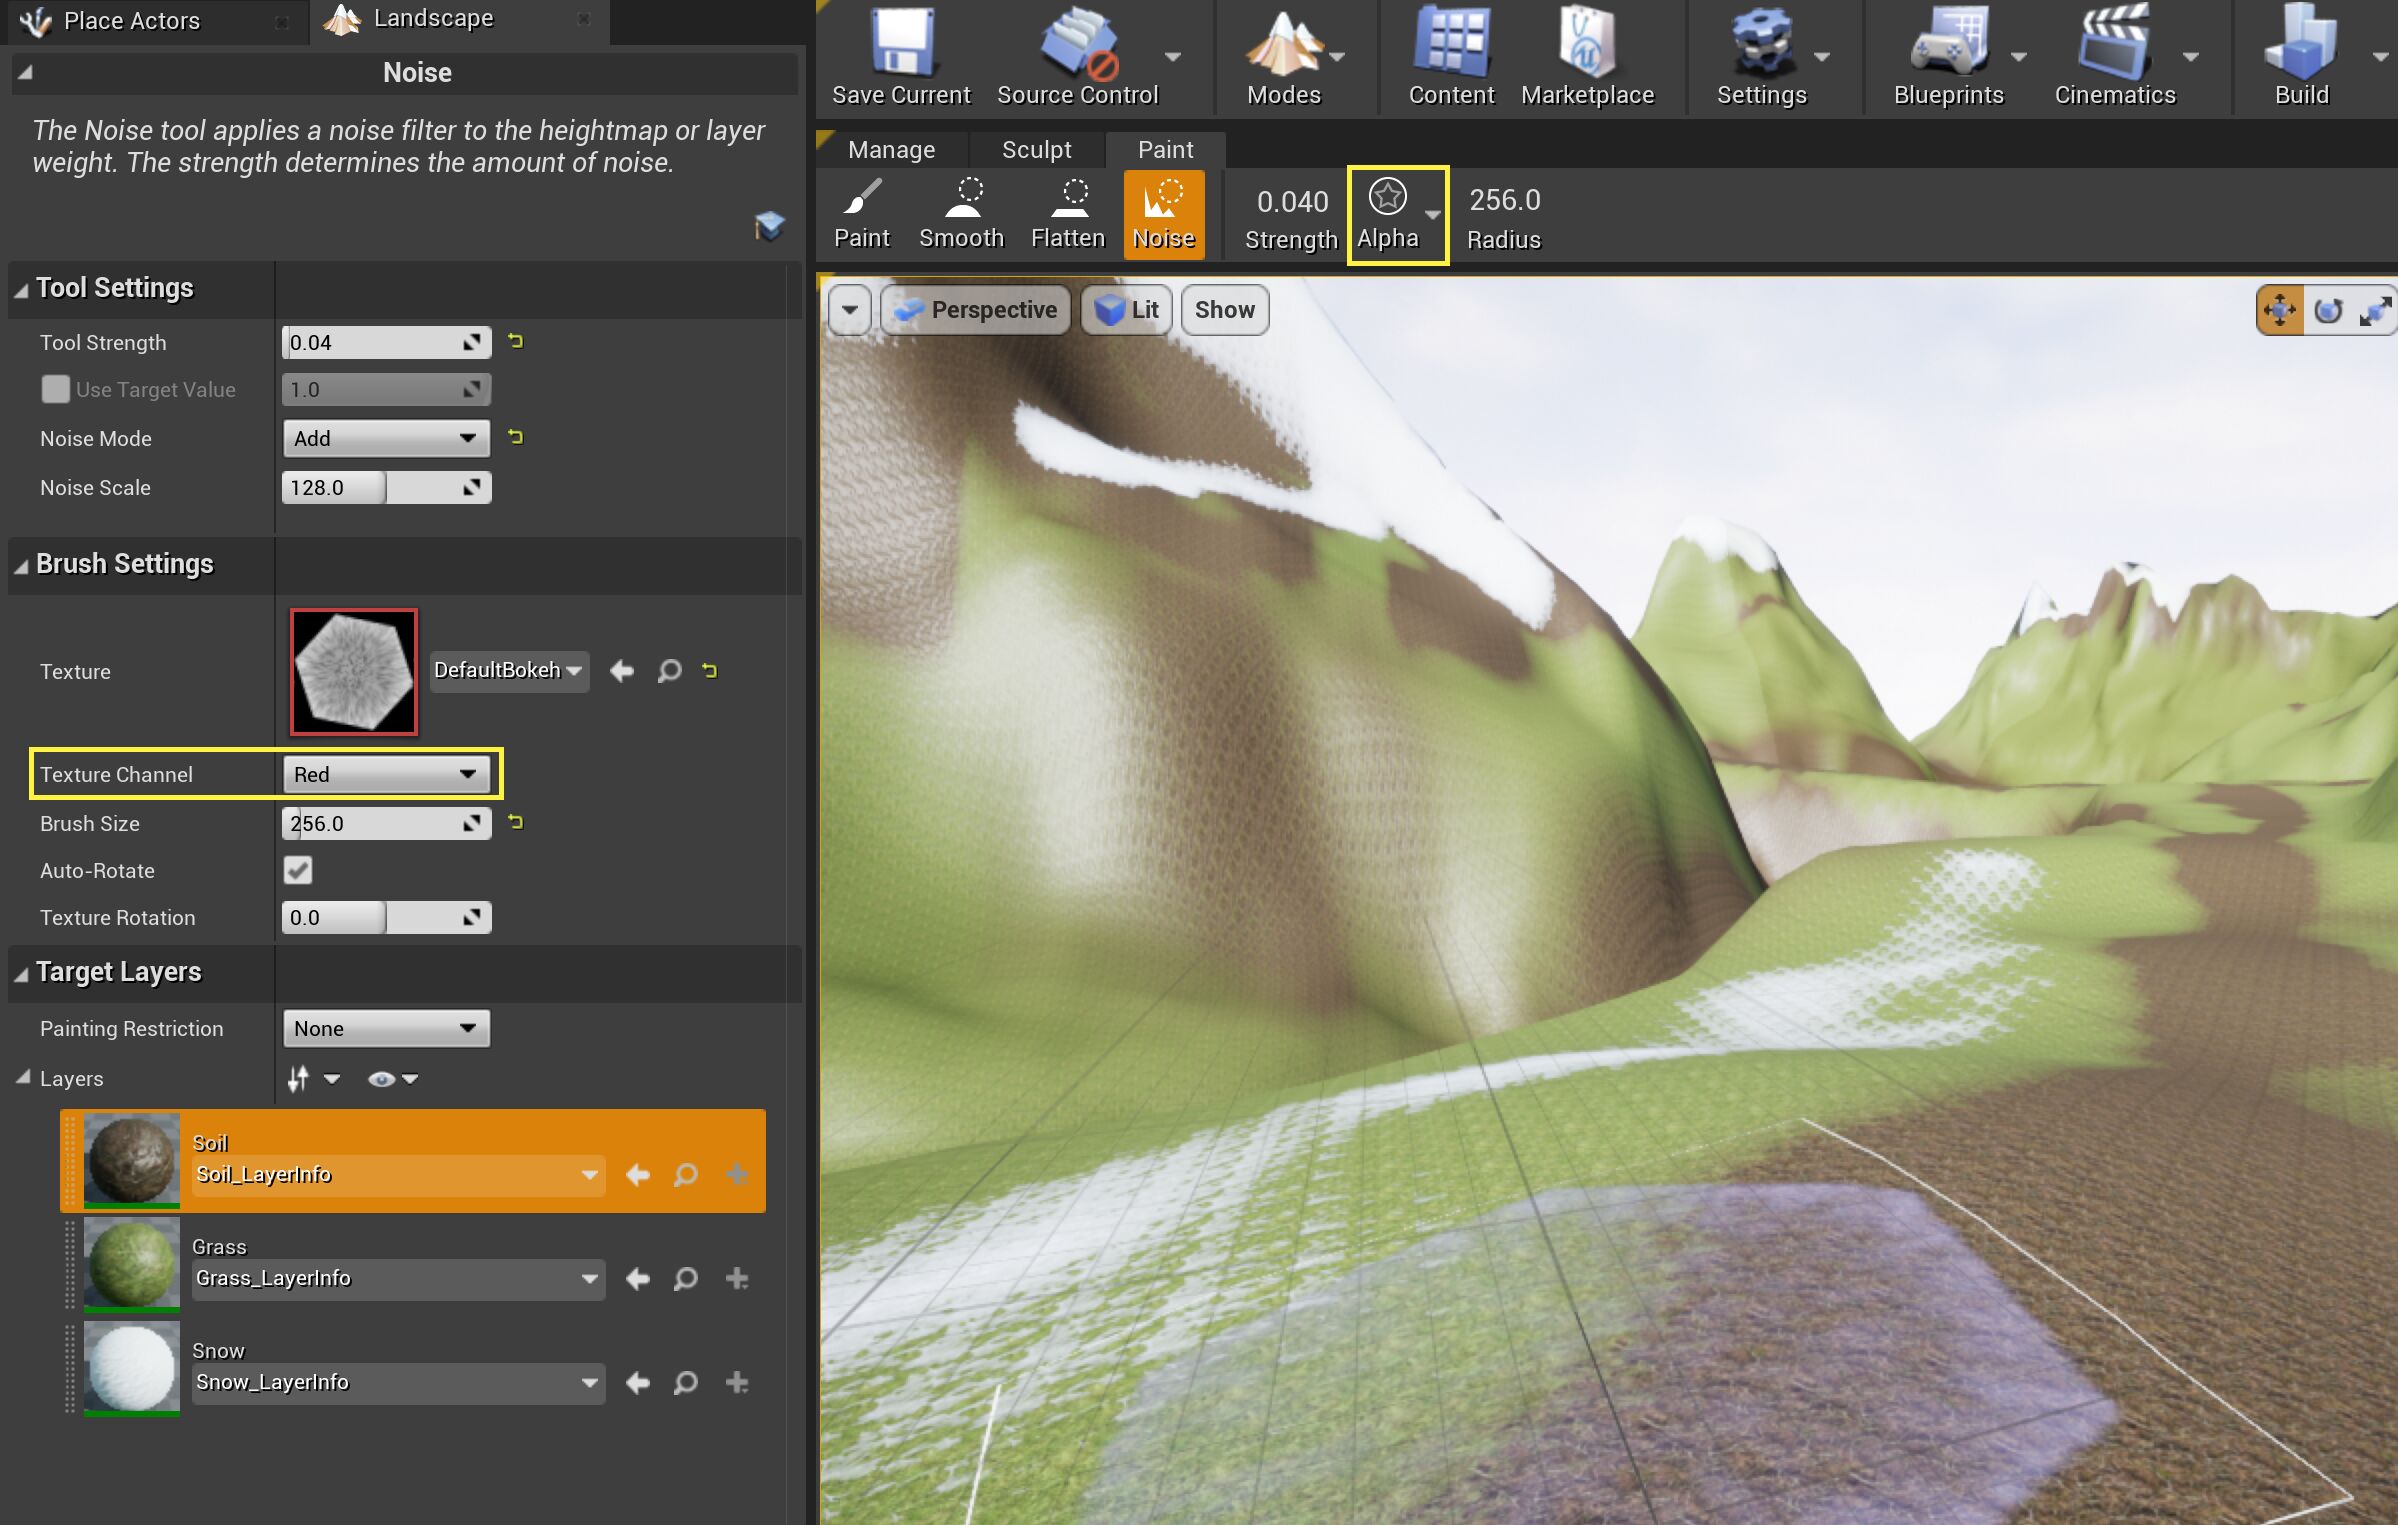This screenshot has height=1525, width=2398.
Task: Enable Use Target Value
Action: pos(55,389)
